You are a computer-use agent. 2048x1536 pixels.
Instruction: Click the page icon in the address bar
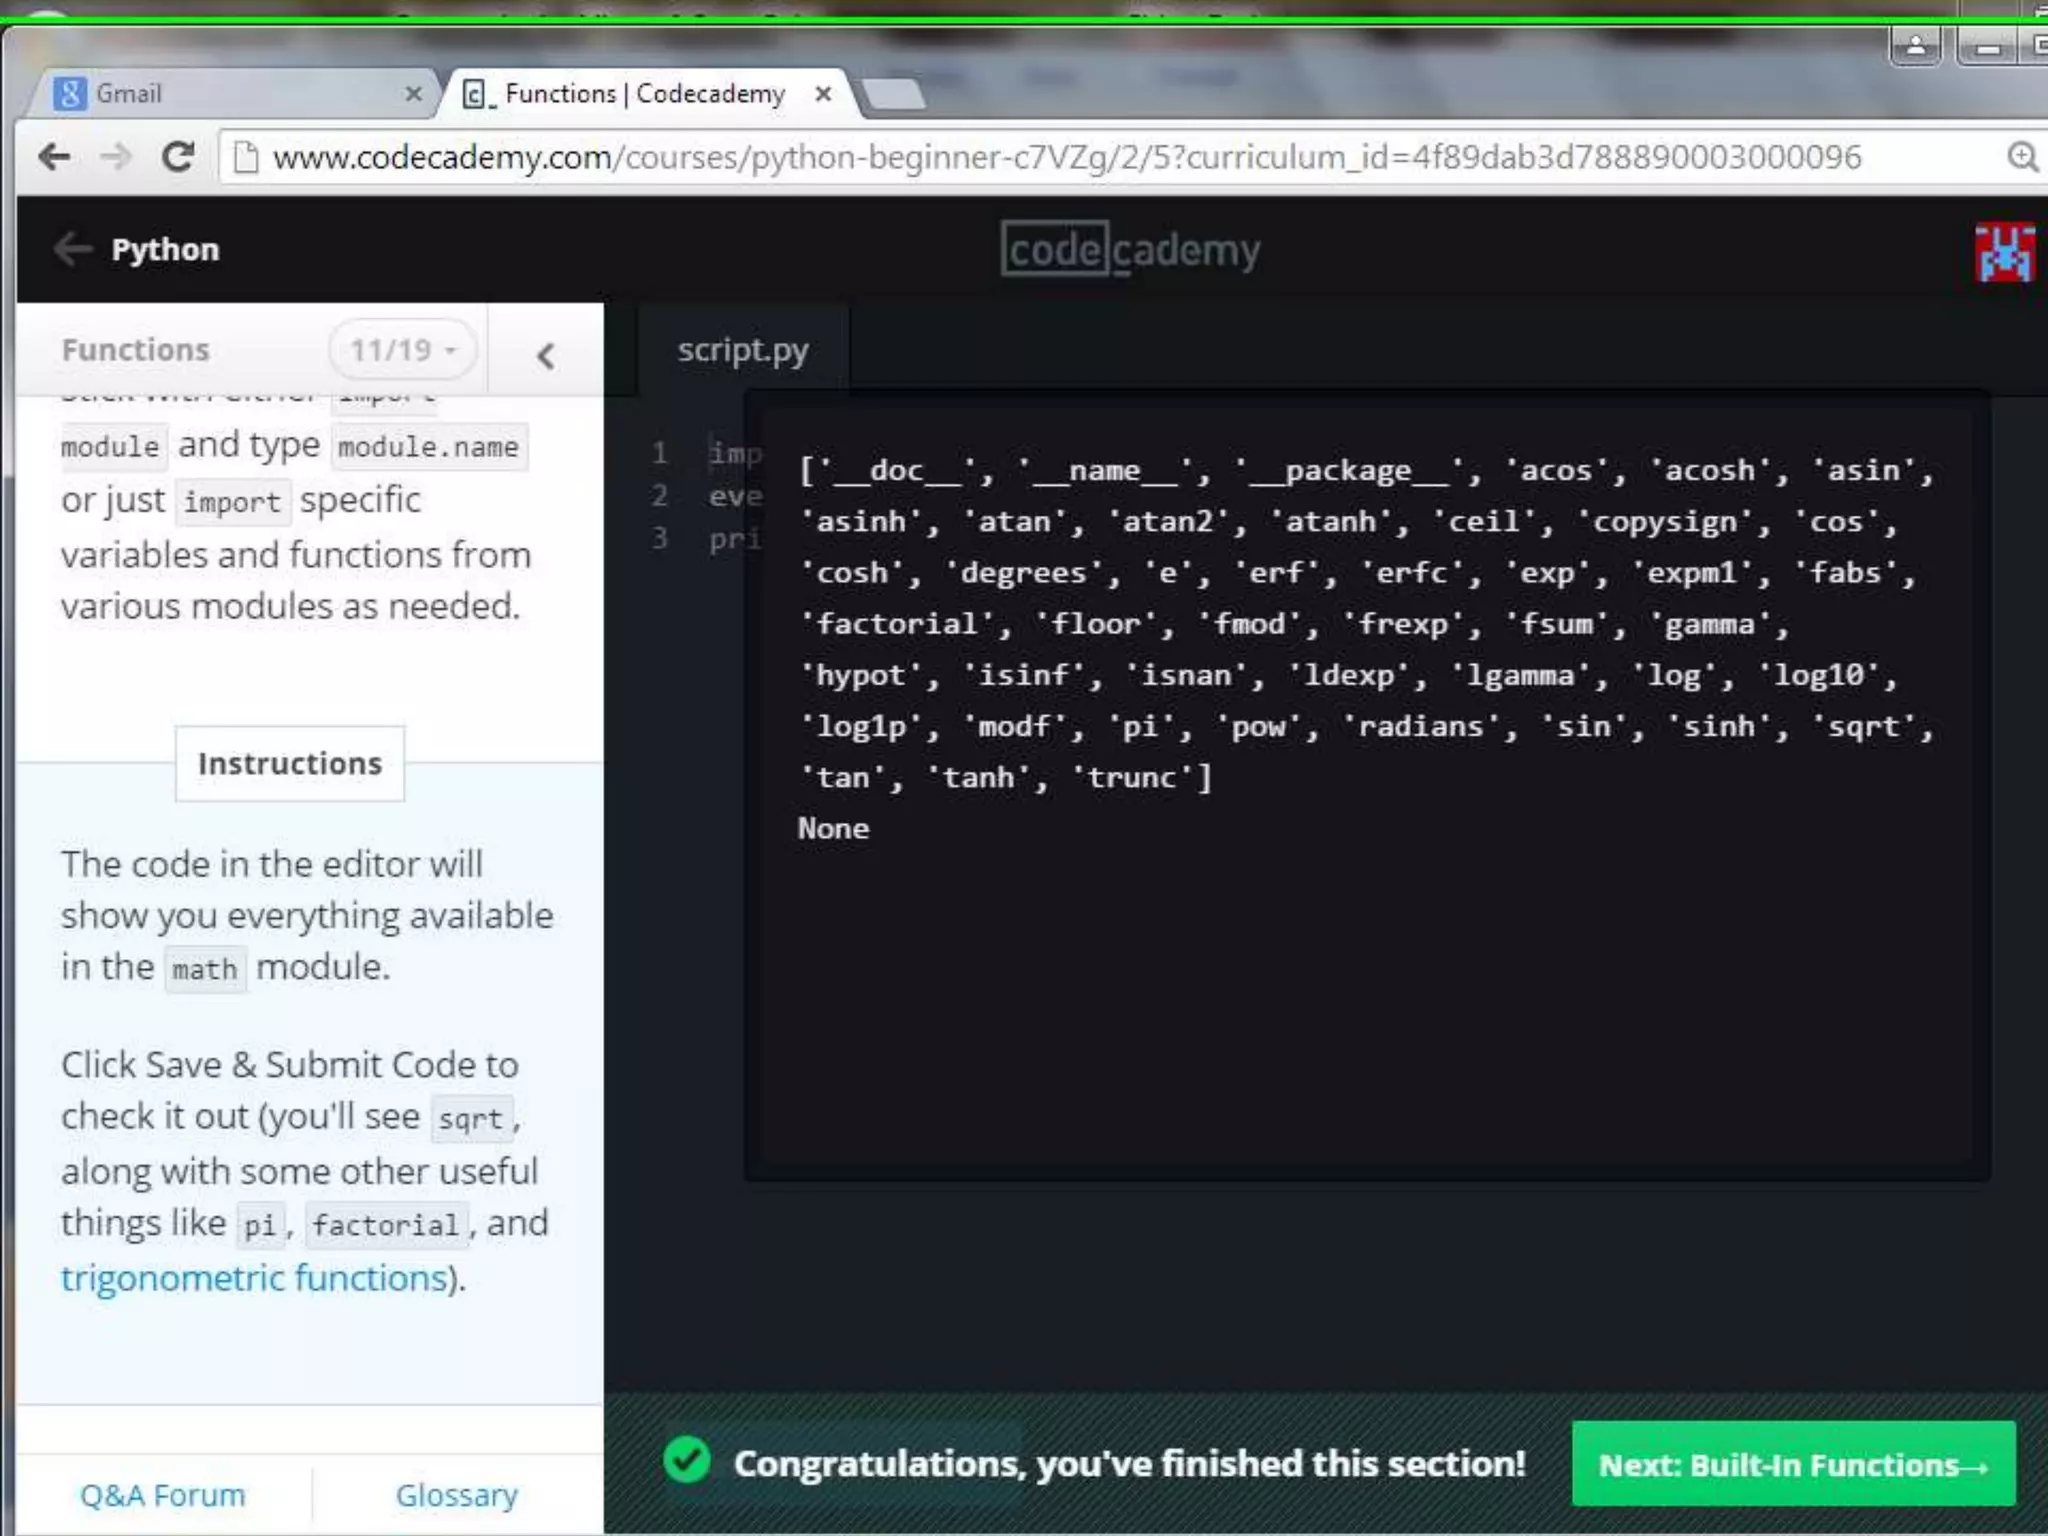245,157
